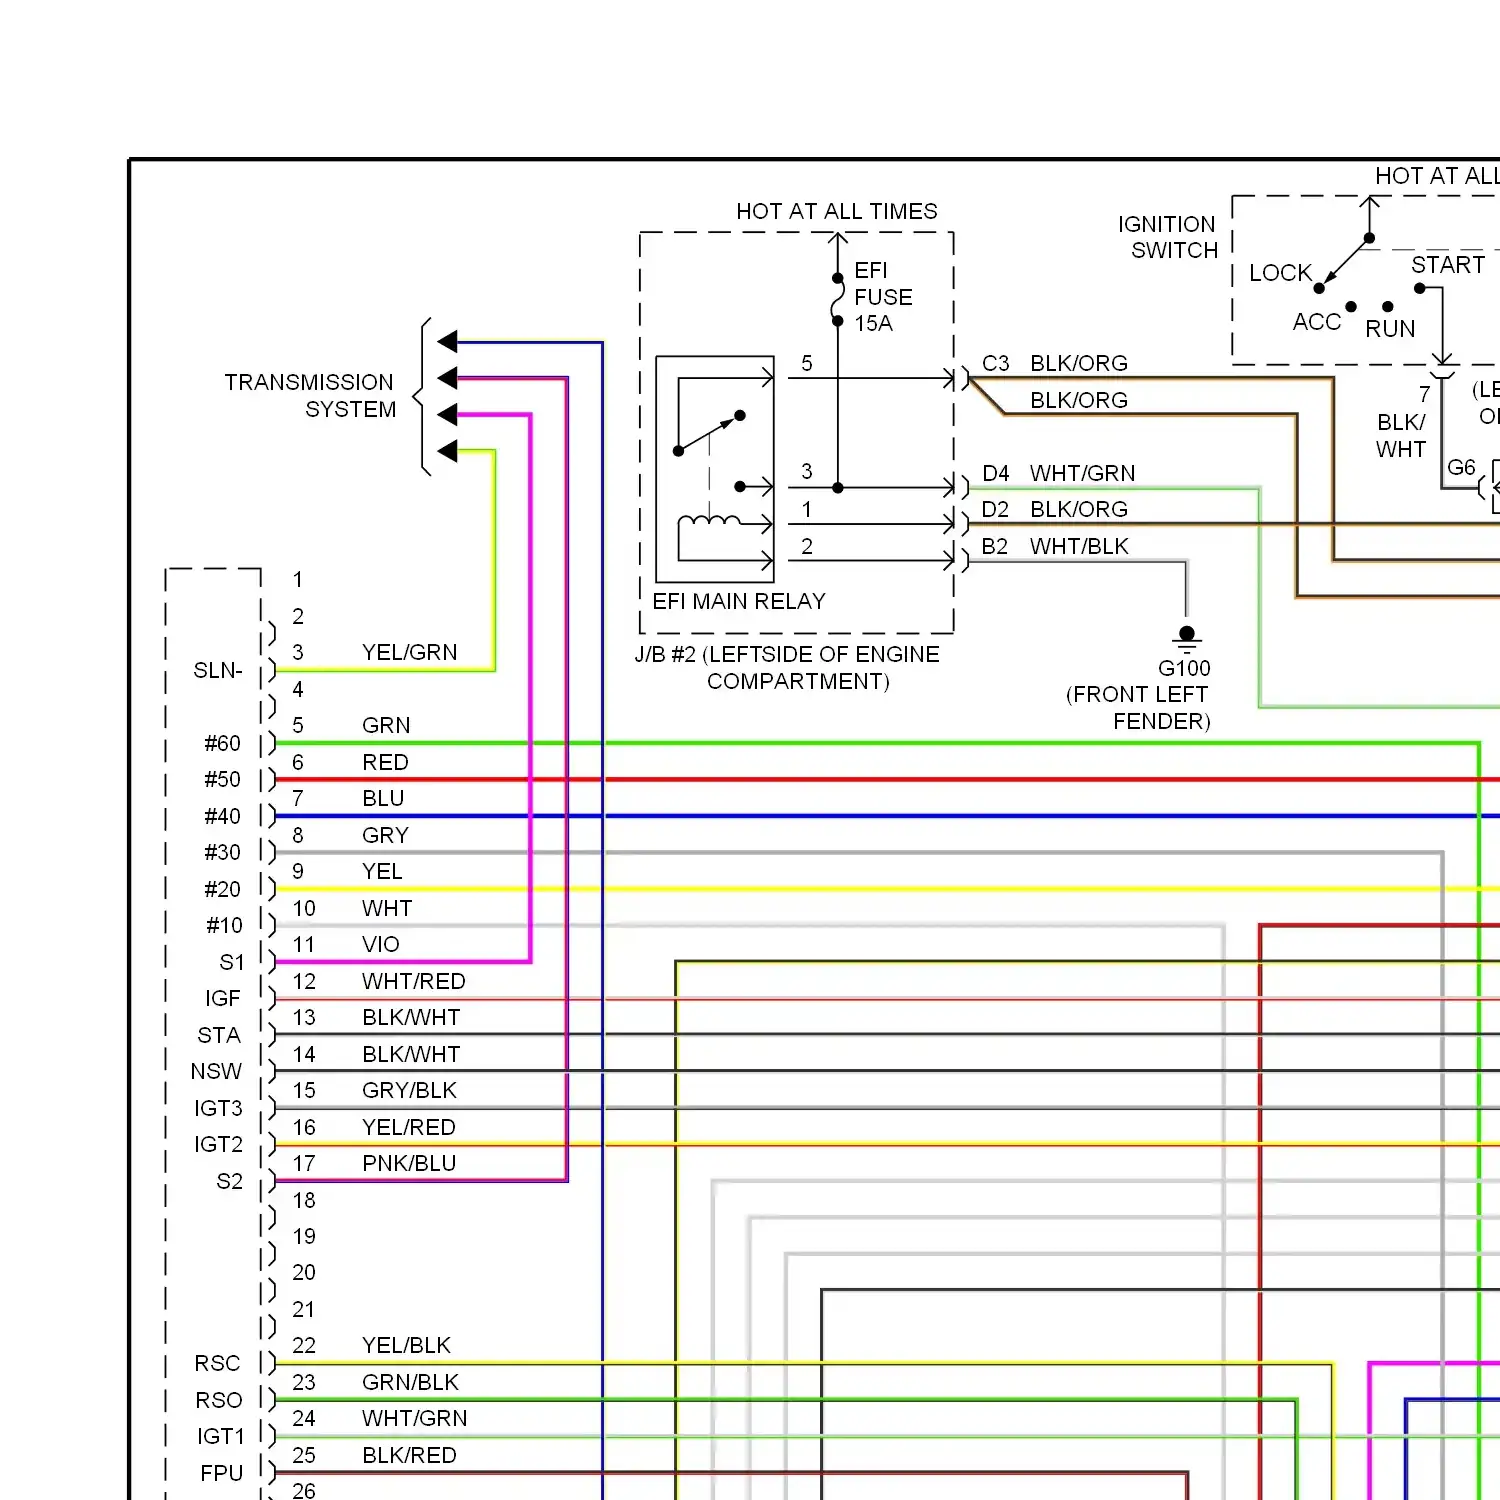
Task: Click the GRN/BLK wire label
Action: (x=410, y=1382)
